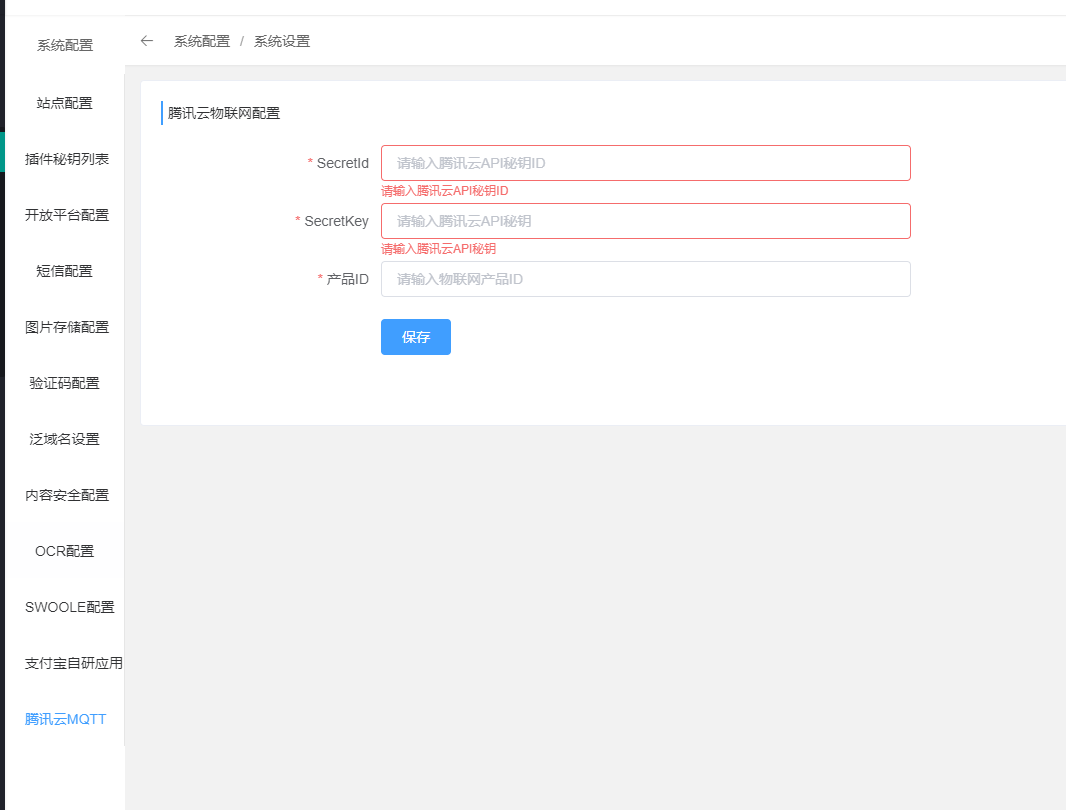Click SecretKey field label
Image resolution: width=1066 pixels, height=810 pixels.
(337, 221)
